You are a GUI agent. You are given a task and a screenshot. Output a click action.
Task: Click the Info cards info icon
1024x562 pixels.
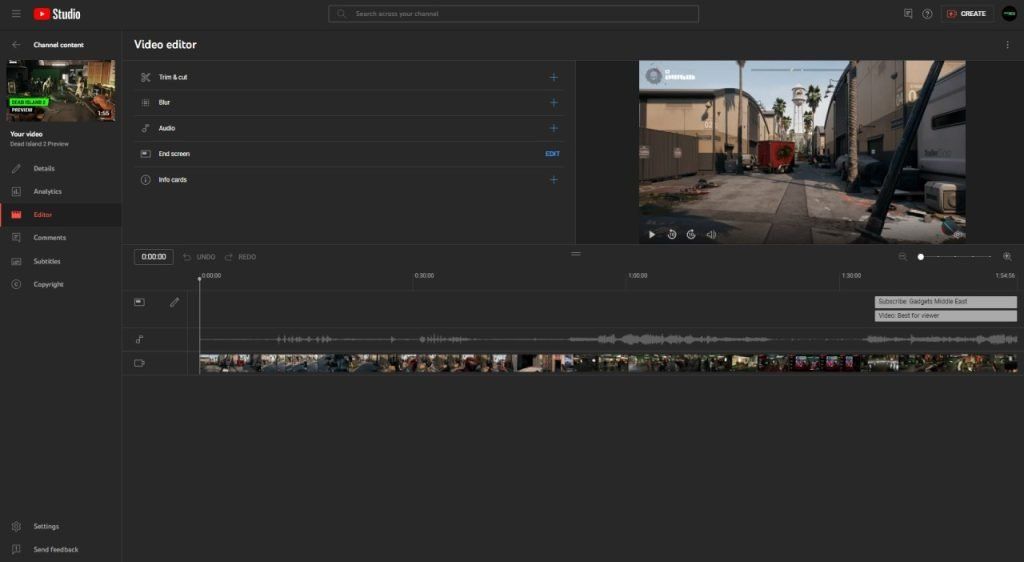145,180
